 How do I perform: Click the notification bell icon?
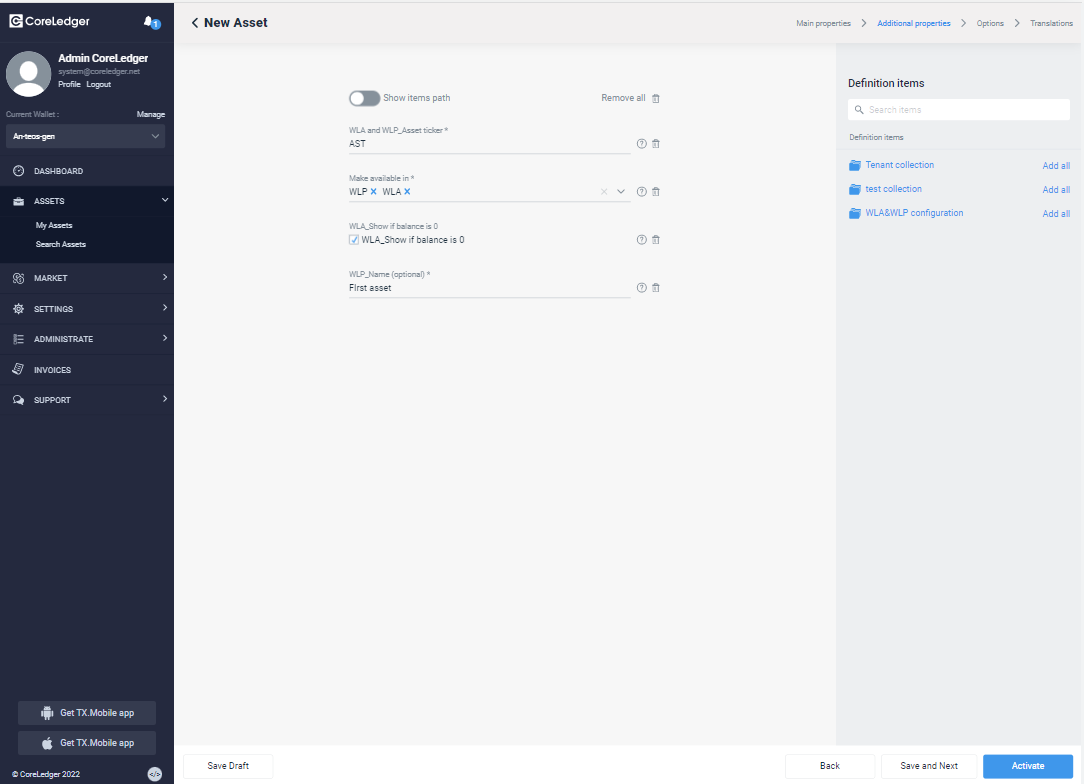(150, 21)
